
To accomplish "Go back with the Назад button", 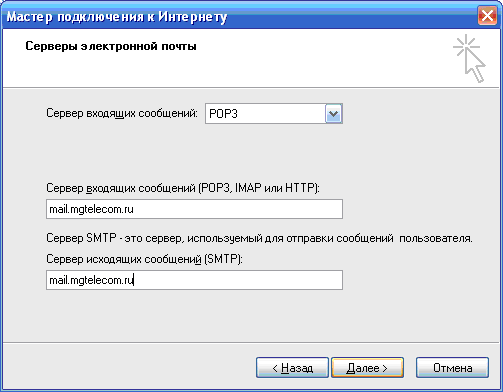I will 292,368.
